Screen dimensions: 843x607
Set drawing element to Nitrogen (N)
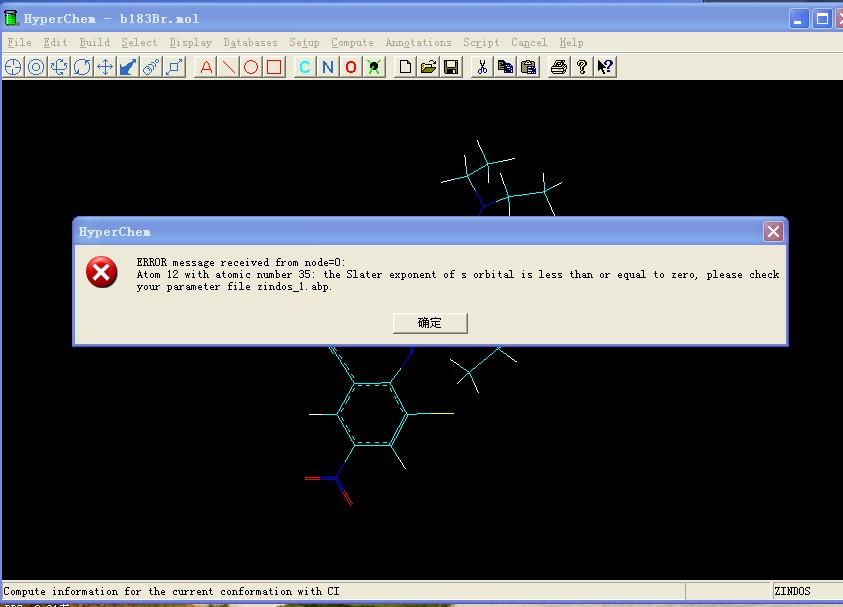coord(328,67)
